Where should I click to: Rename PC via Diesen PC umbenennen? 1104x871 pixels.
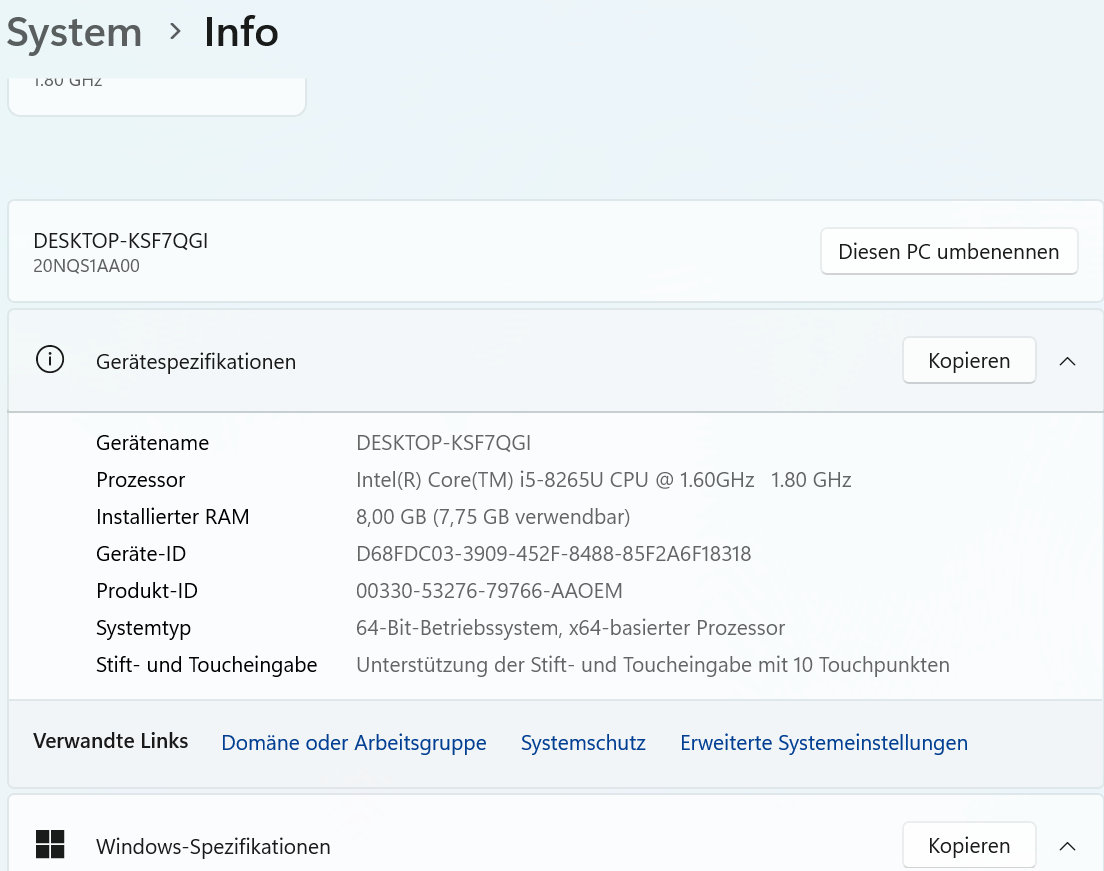(x=948, y=251)
